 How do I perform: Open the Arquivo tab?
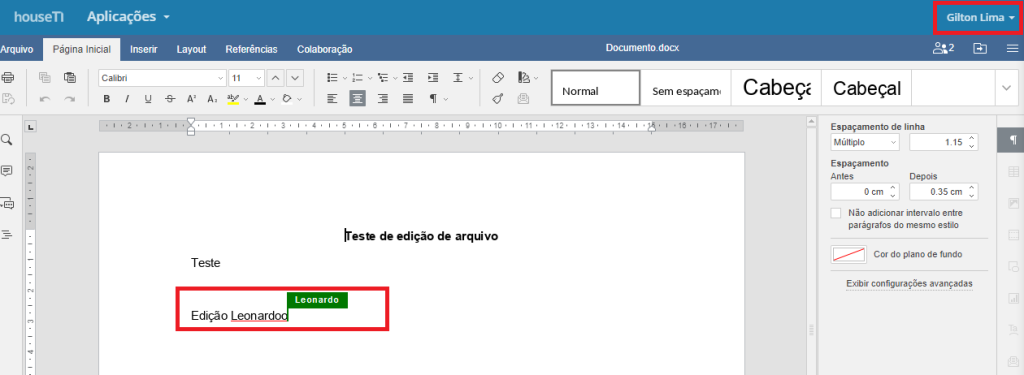point(16,49)
